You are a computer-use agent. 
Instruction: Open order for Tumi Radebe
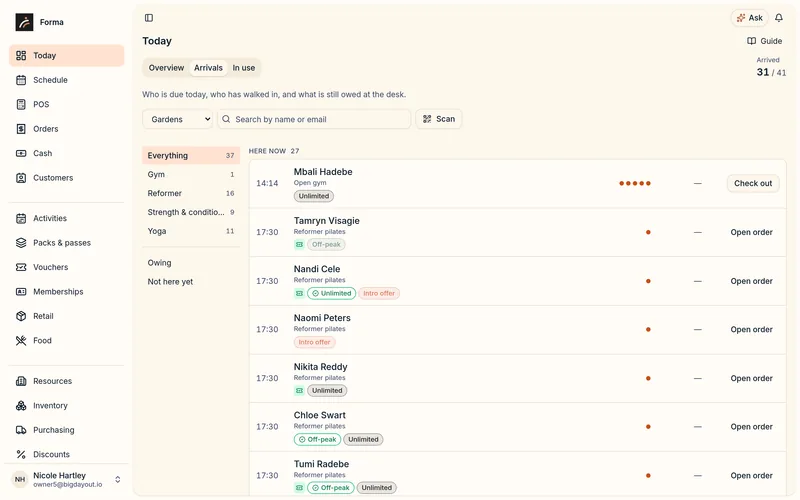click(x=751, y=476)
